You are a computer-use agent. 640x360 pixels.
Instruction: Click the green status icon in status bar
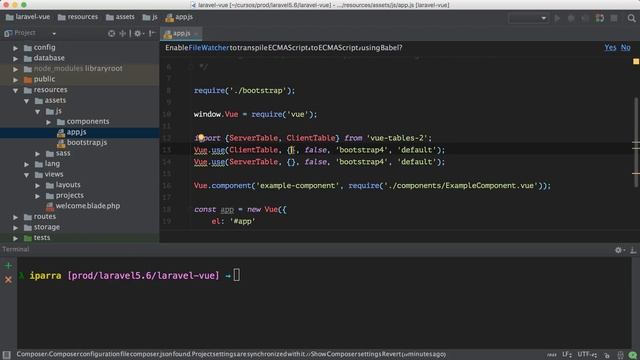(x=633, y=355)
